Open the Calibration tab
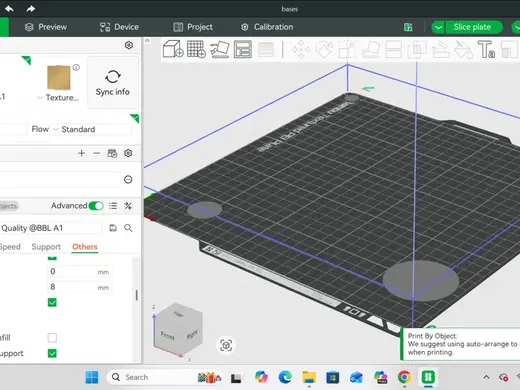The width and height of the screenshot is (520, 390). coord(267,27)
